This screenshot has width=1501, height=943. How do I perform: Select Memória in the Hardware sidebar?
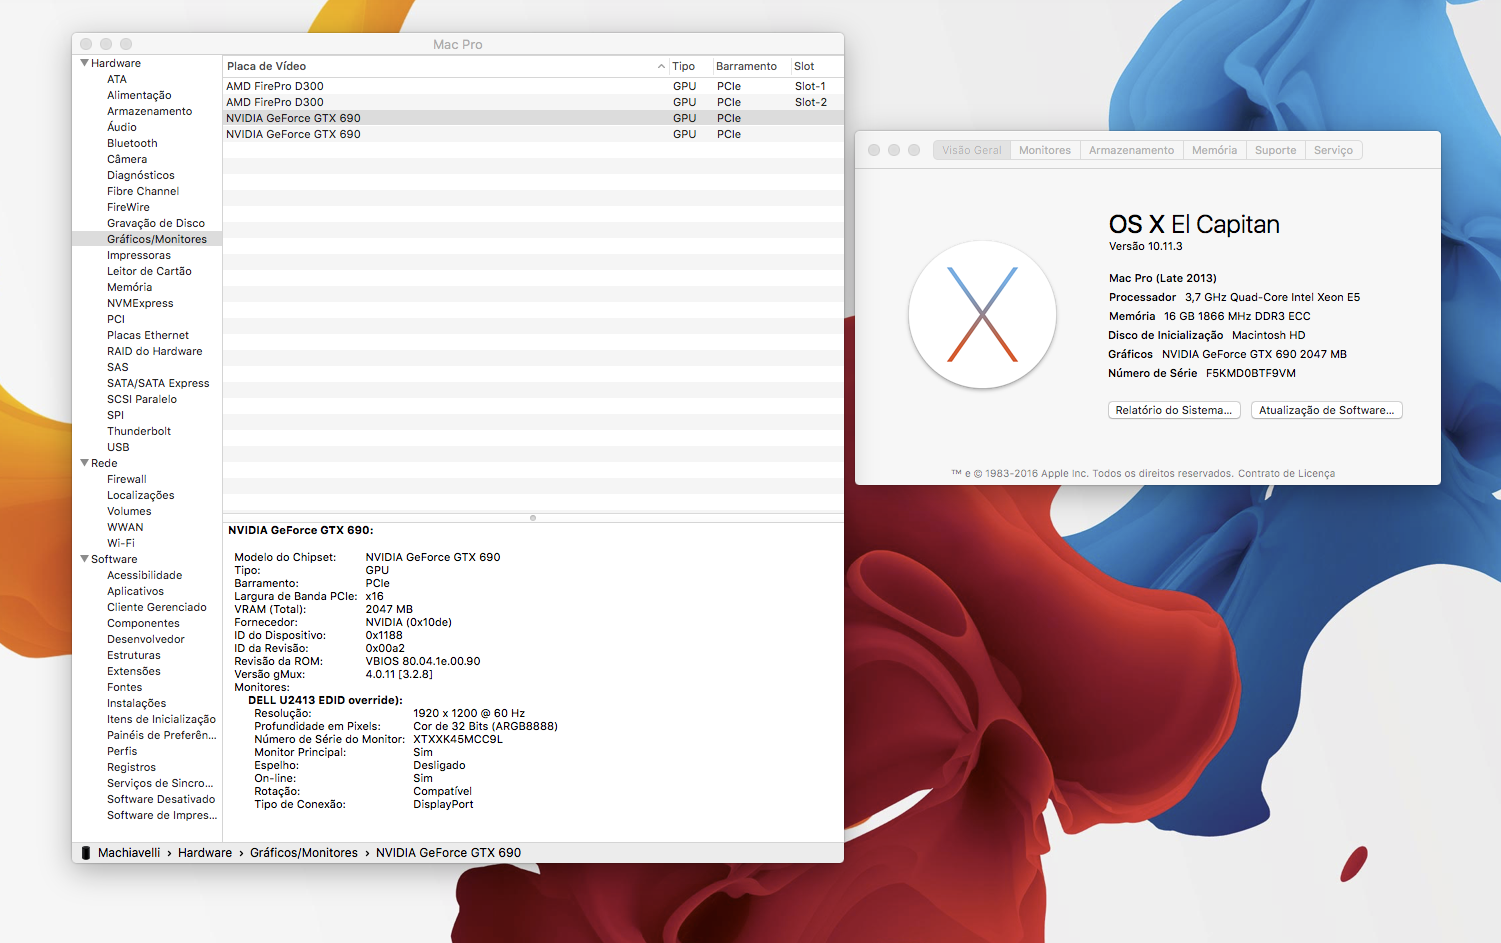pos(130,287)
